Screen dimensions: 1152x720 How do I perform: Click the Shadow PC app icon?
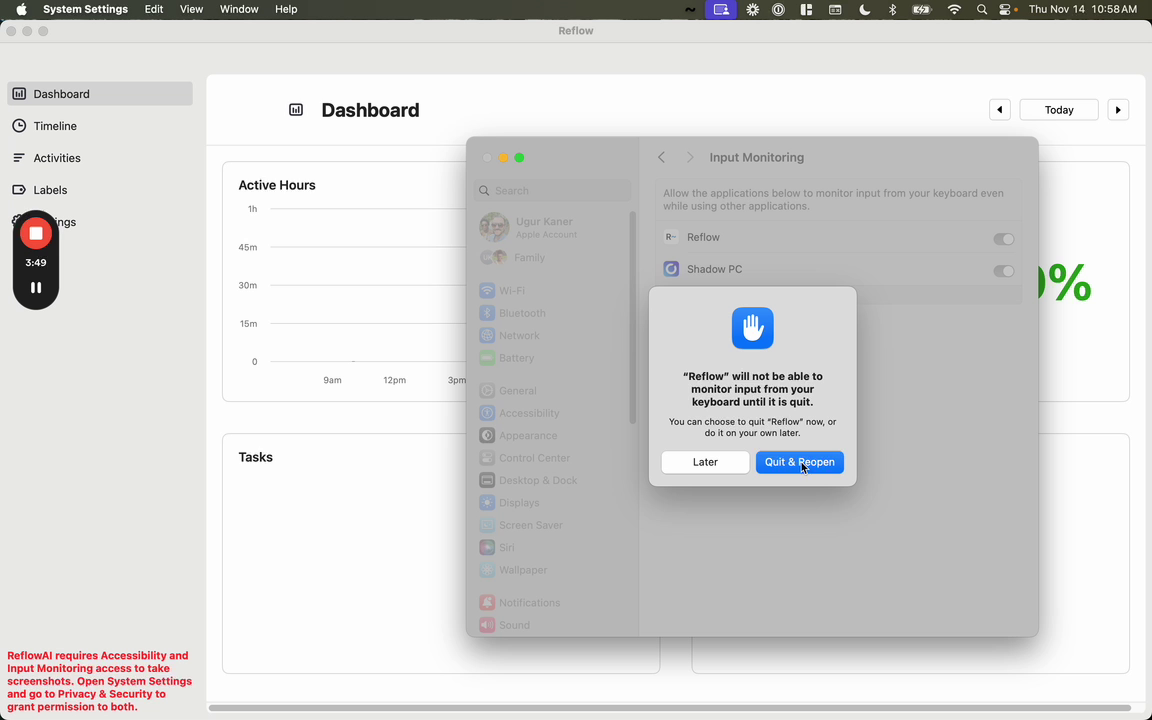tap(671, 269)
